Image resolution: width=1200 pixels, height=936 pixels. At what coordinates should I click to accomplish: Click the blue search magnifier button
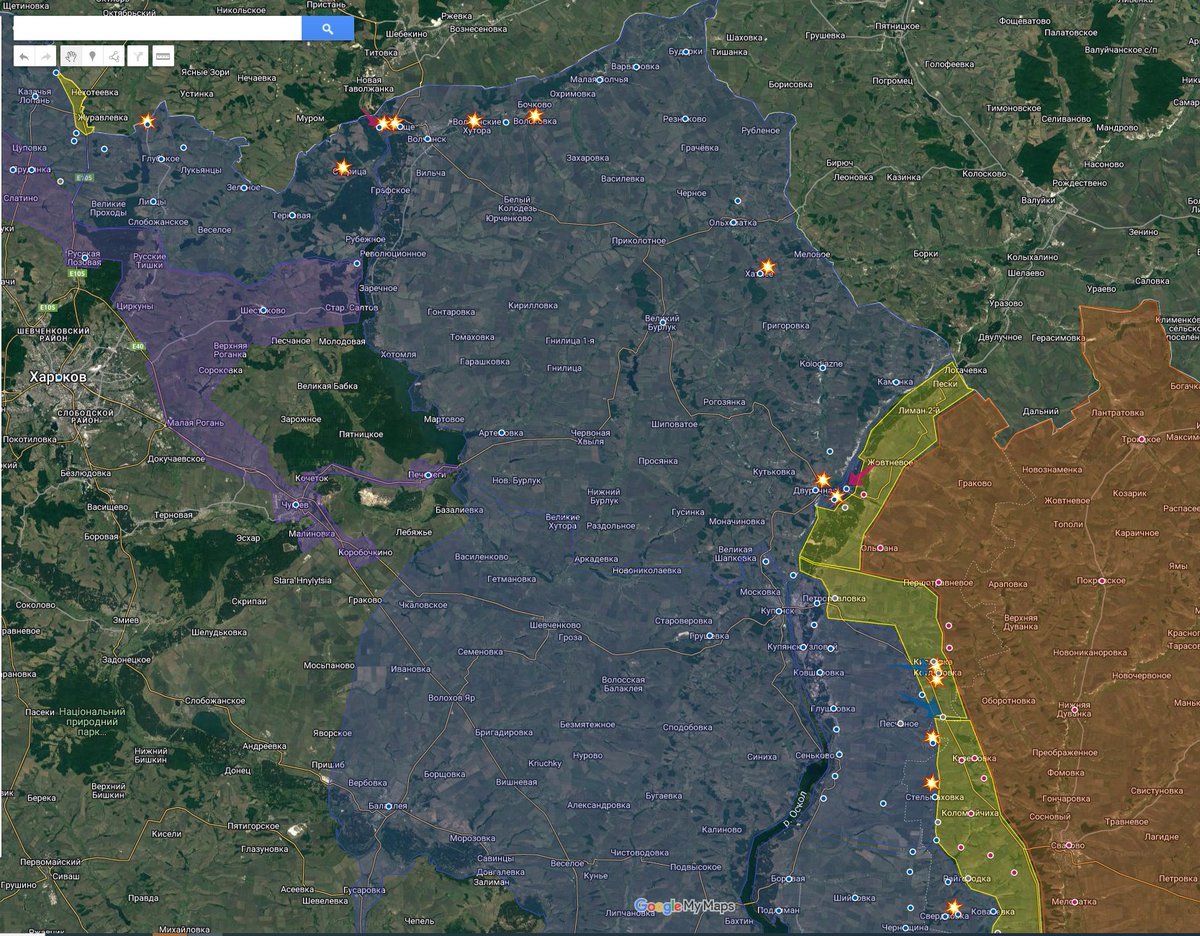(x=327, y=29)
